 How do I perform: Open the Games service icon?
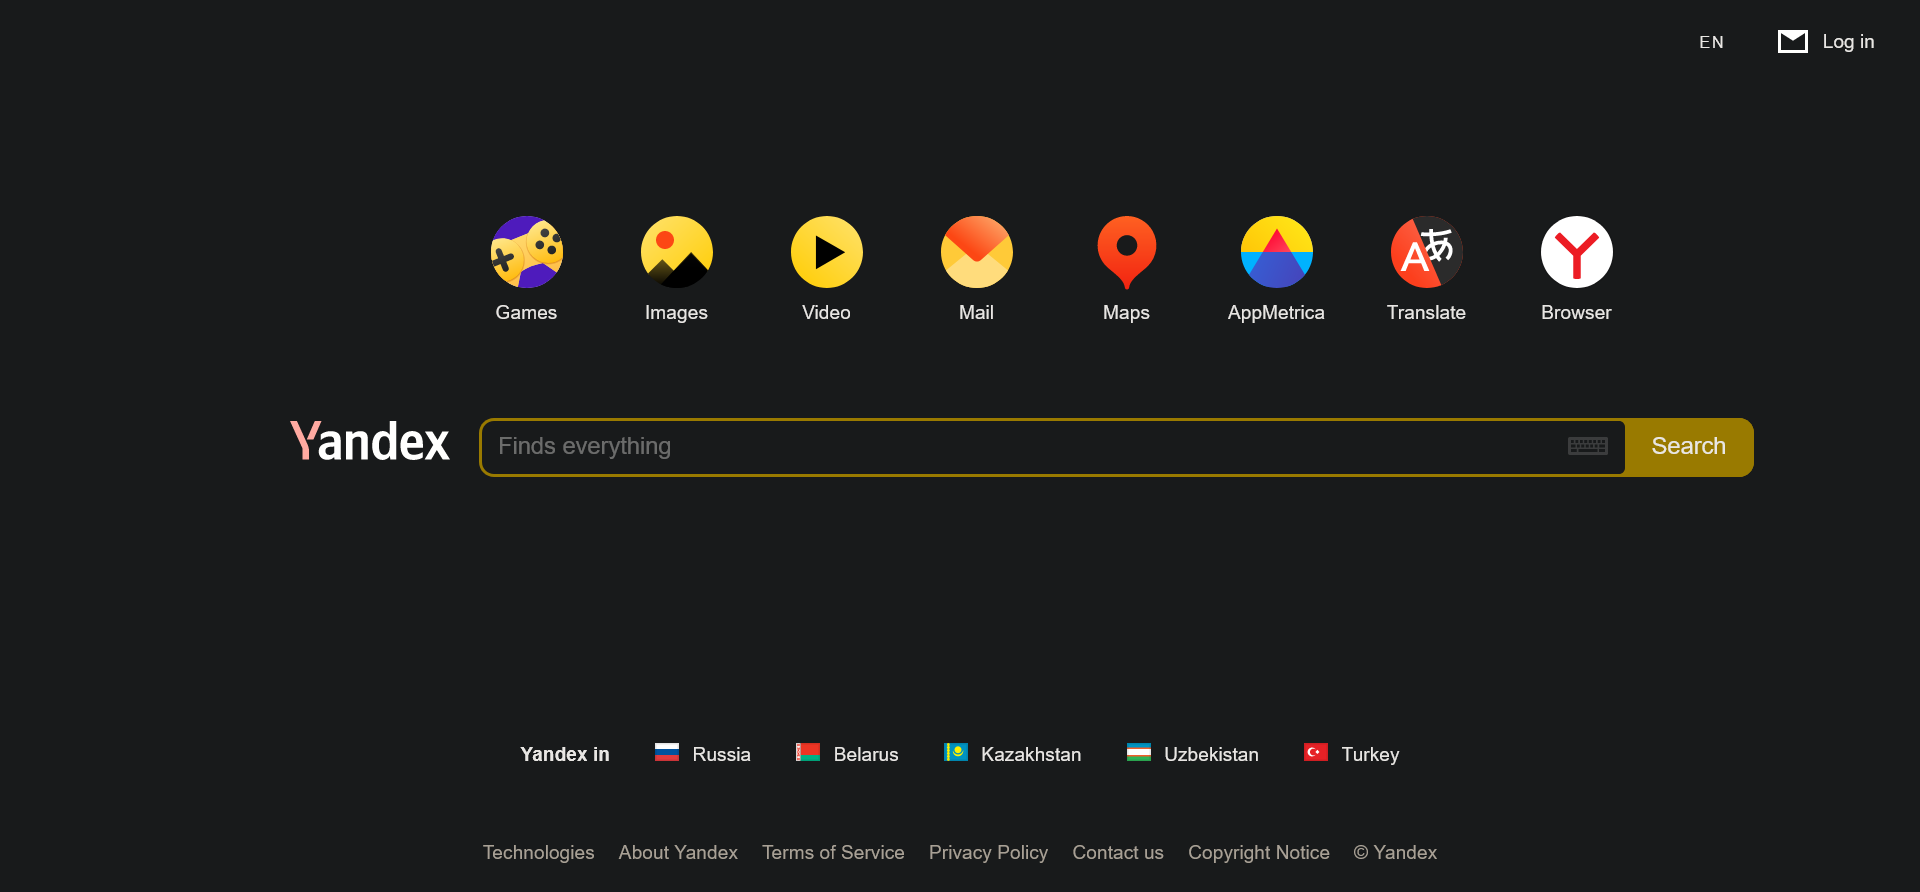coord(526,252)
